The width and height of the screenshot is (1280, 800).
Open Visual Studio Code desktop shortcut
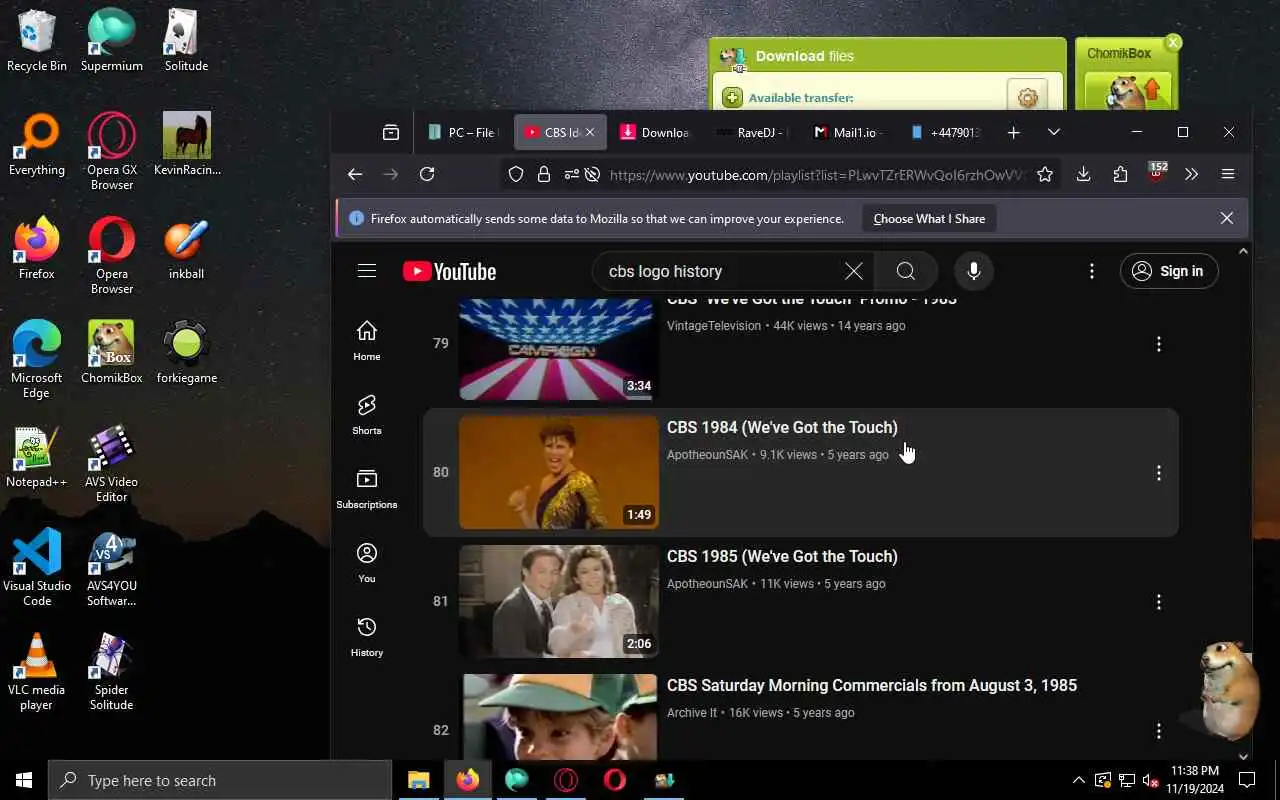click(37, 568)
